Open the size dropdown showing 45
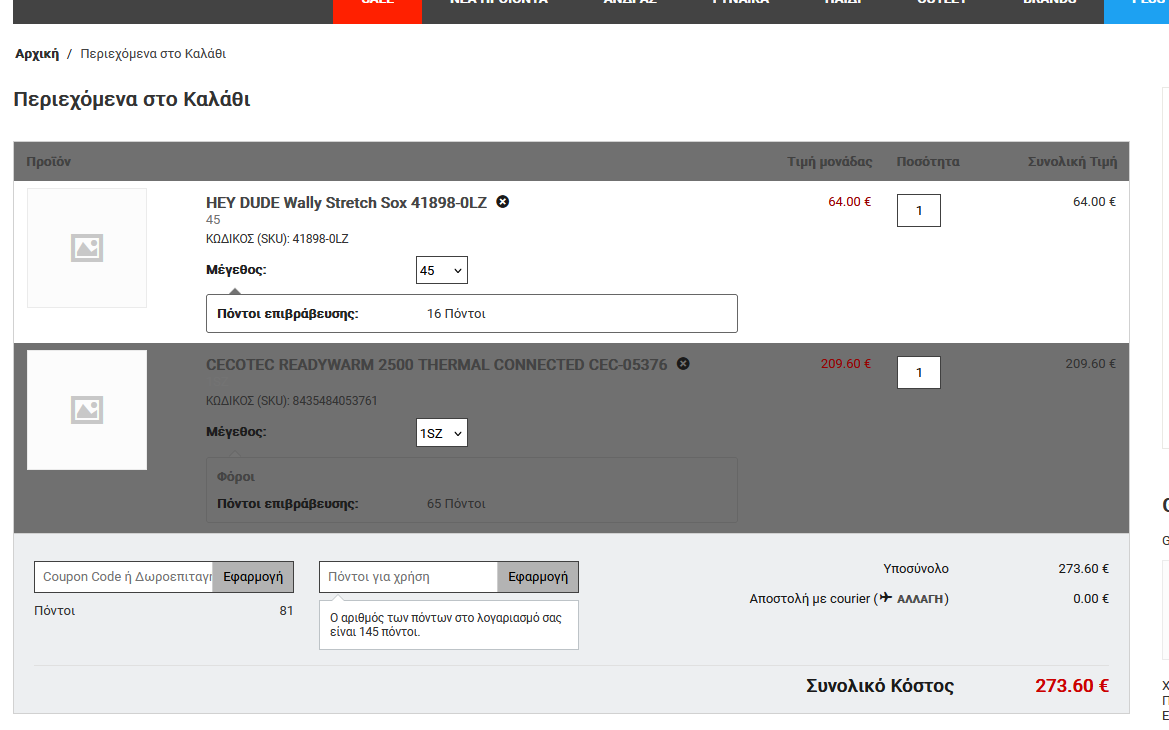The image size is (1169, 730). [x=441, y=270]
